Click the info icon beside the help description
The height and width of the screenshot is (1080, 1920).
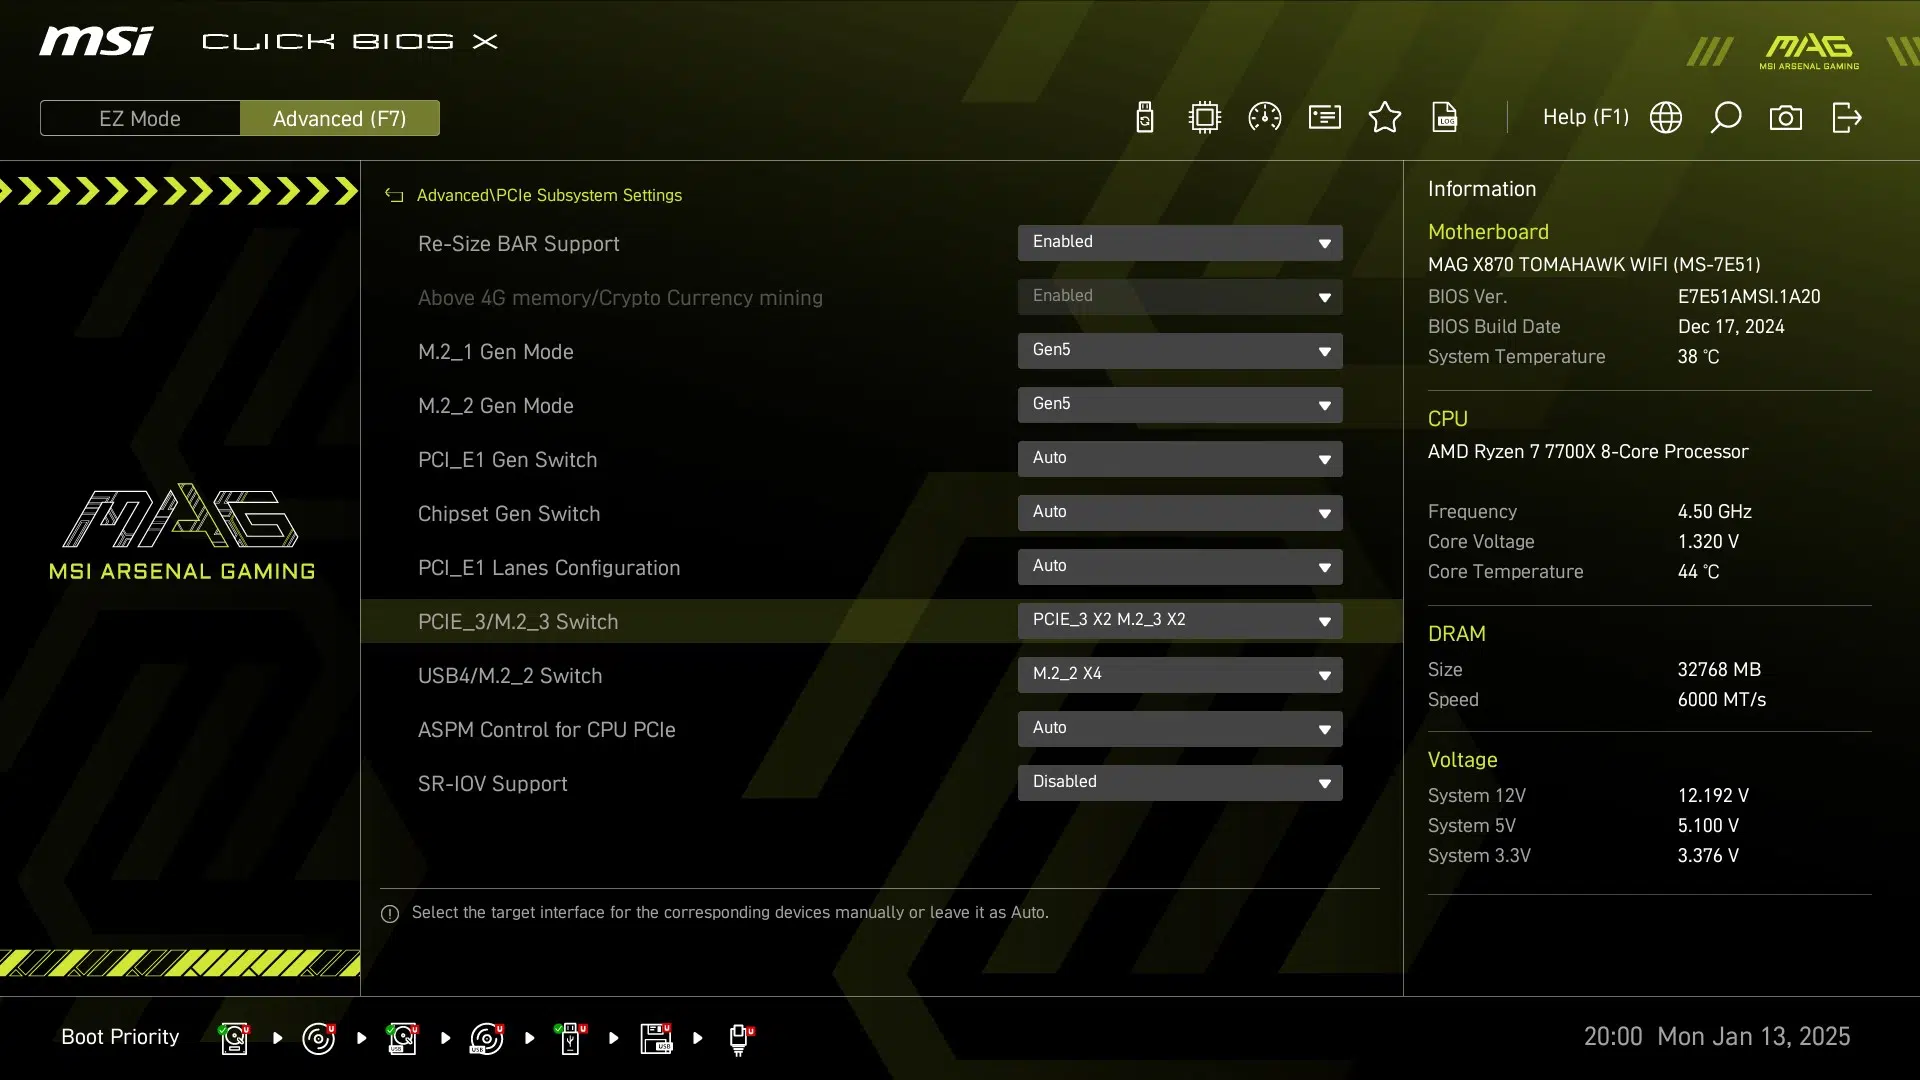[390, 914]
